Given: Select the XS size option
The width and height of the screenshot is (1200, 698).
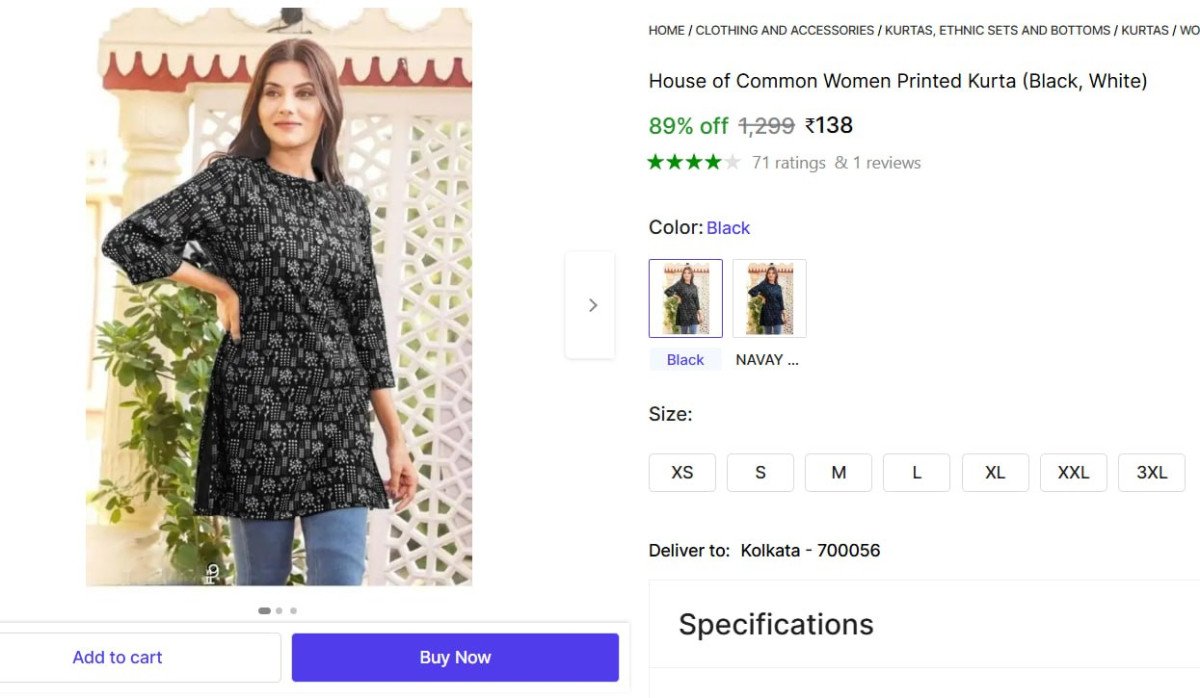Looking at the screenshot, I should point(682,472).
